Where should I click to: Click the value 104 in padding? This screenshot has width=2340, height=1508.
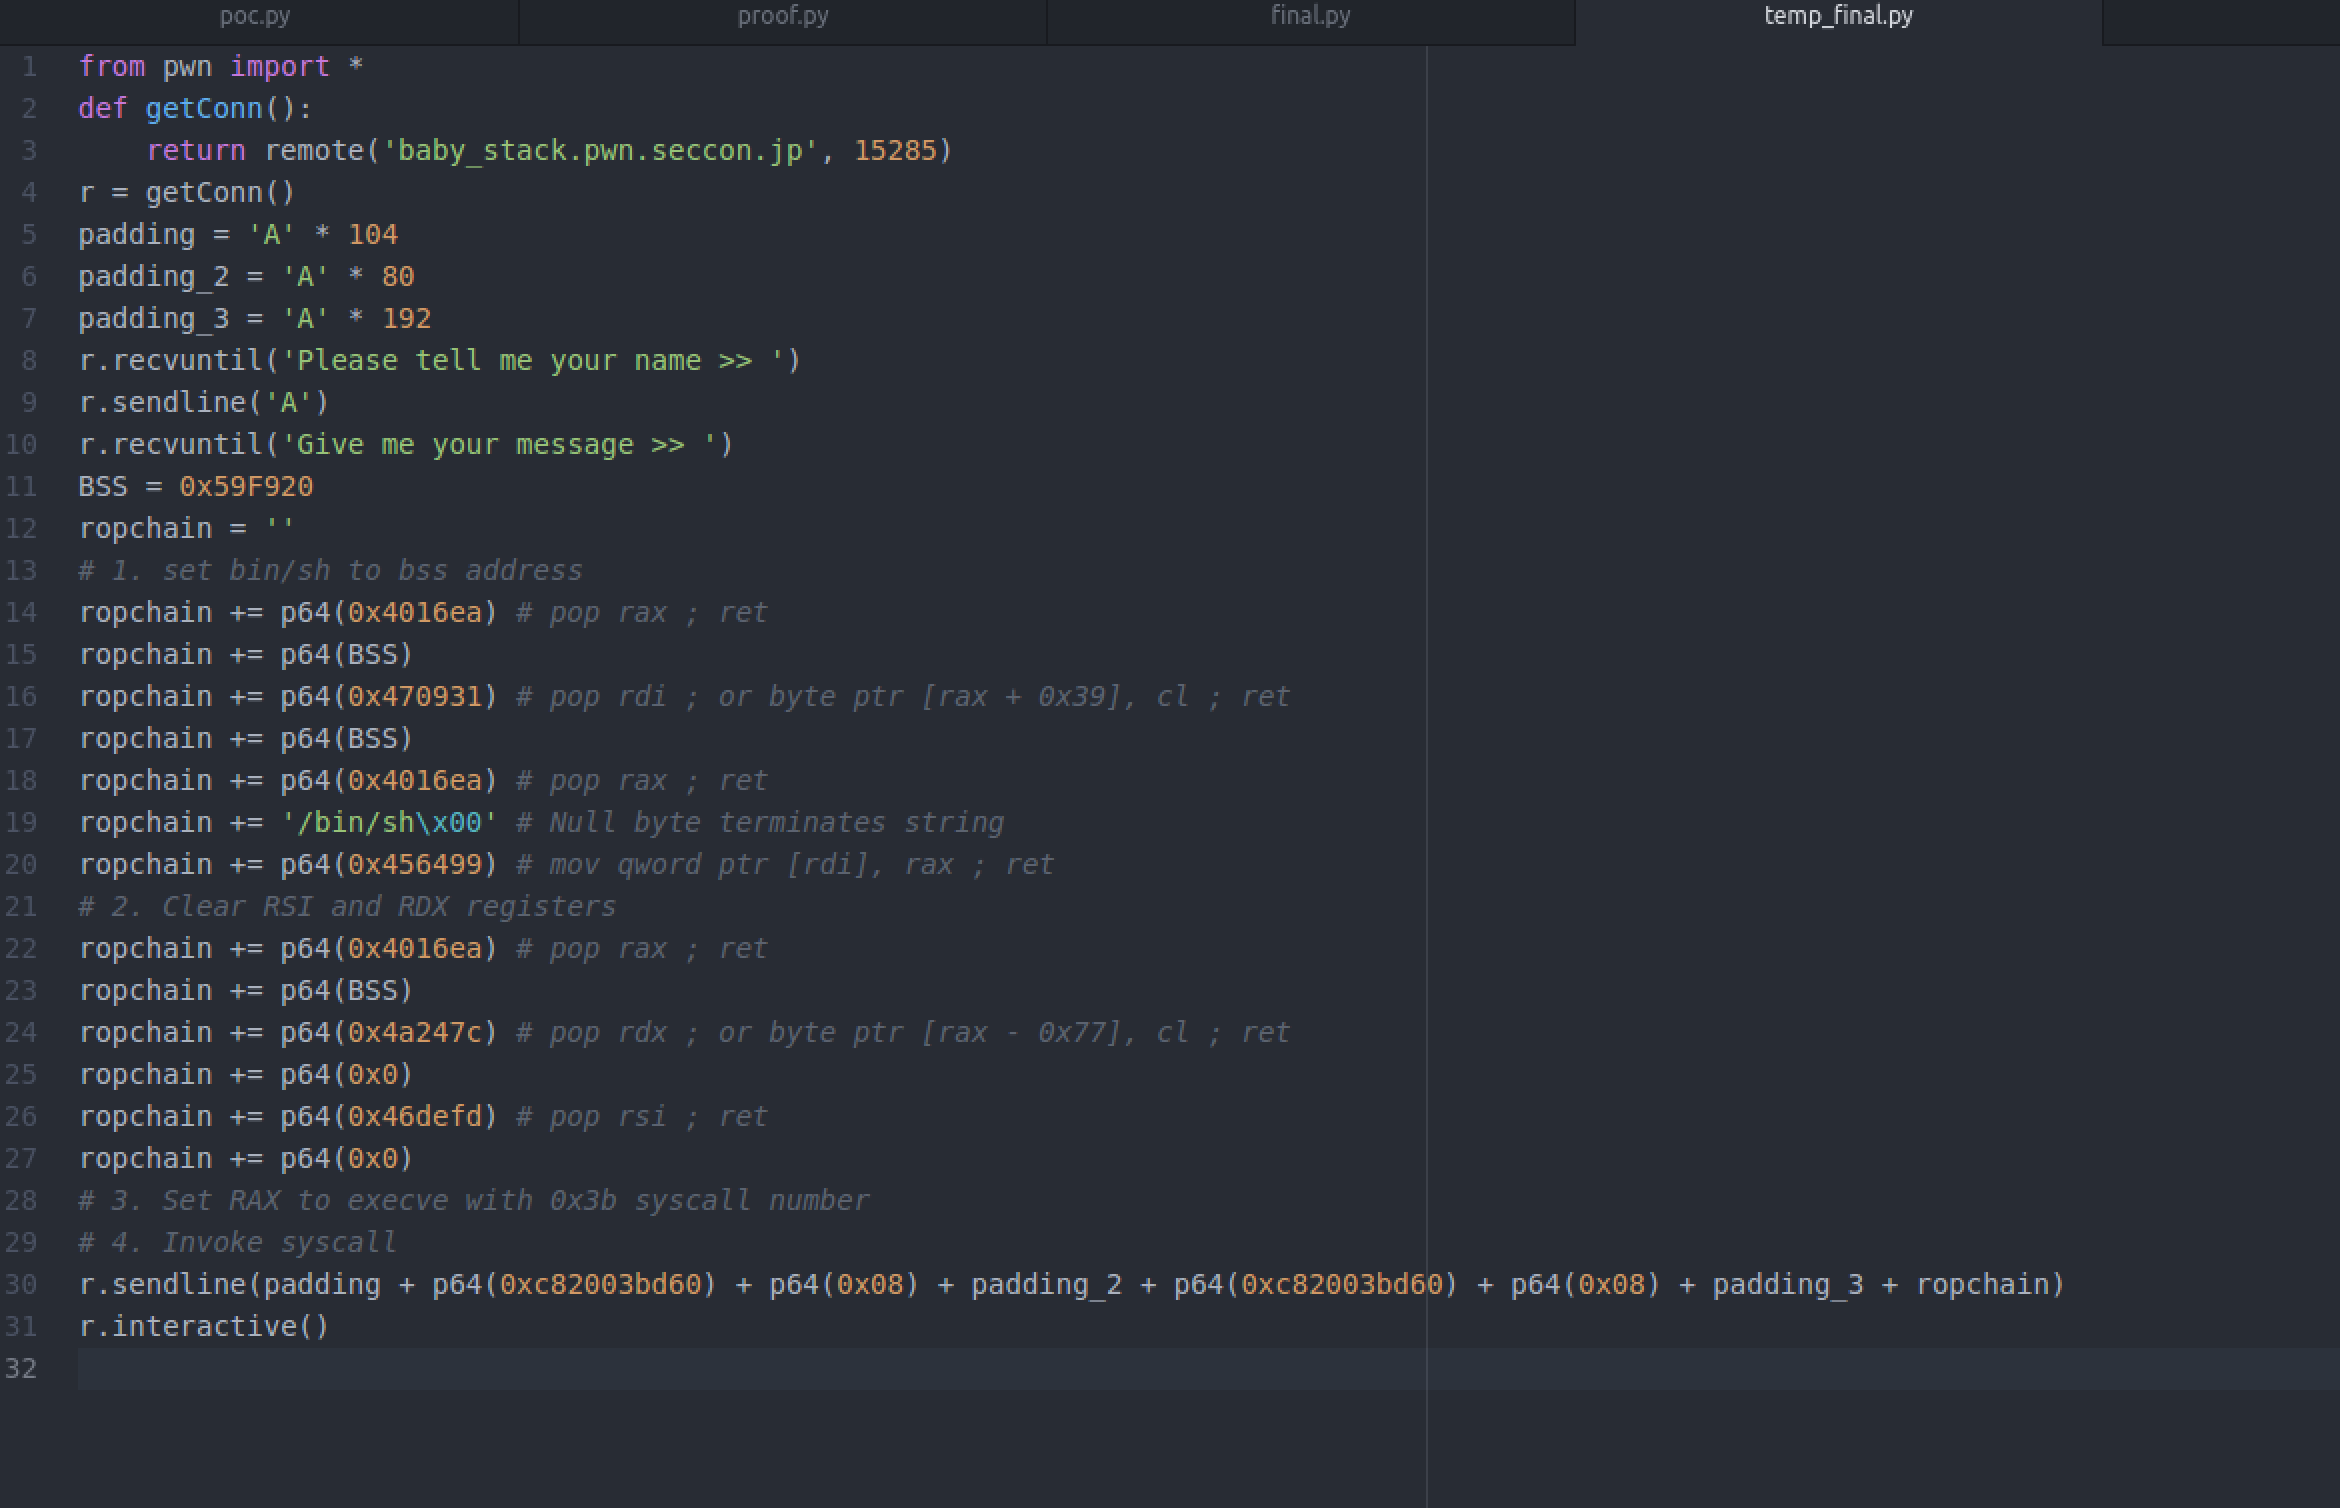point(372,235)
